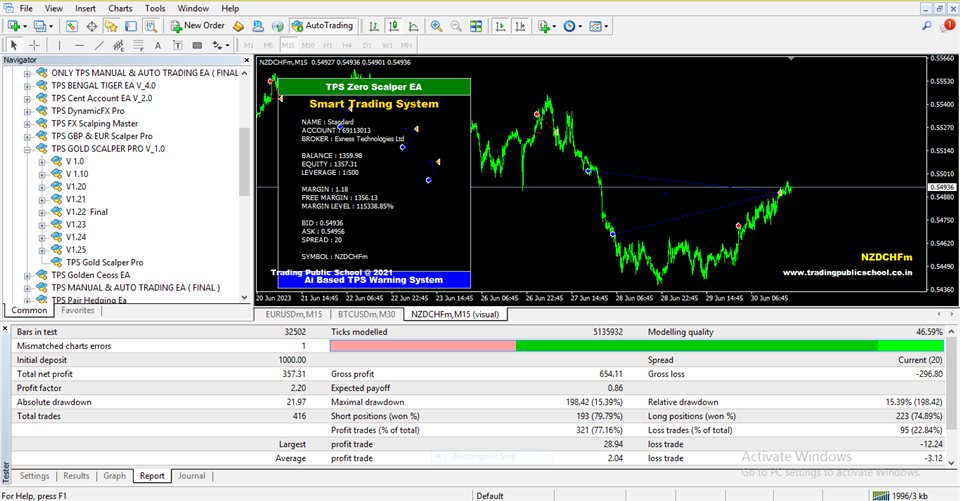Screen dimensions: 960x501
Task: Select the Text Label 'T' tool
Action: (x=178, y=45)
